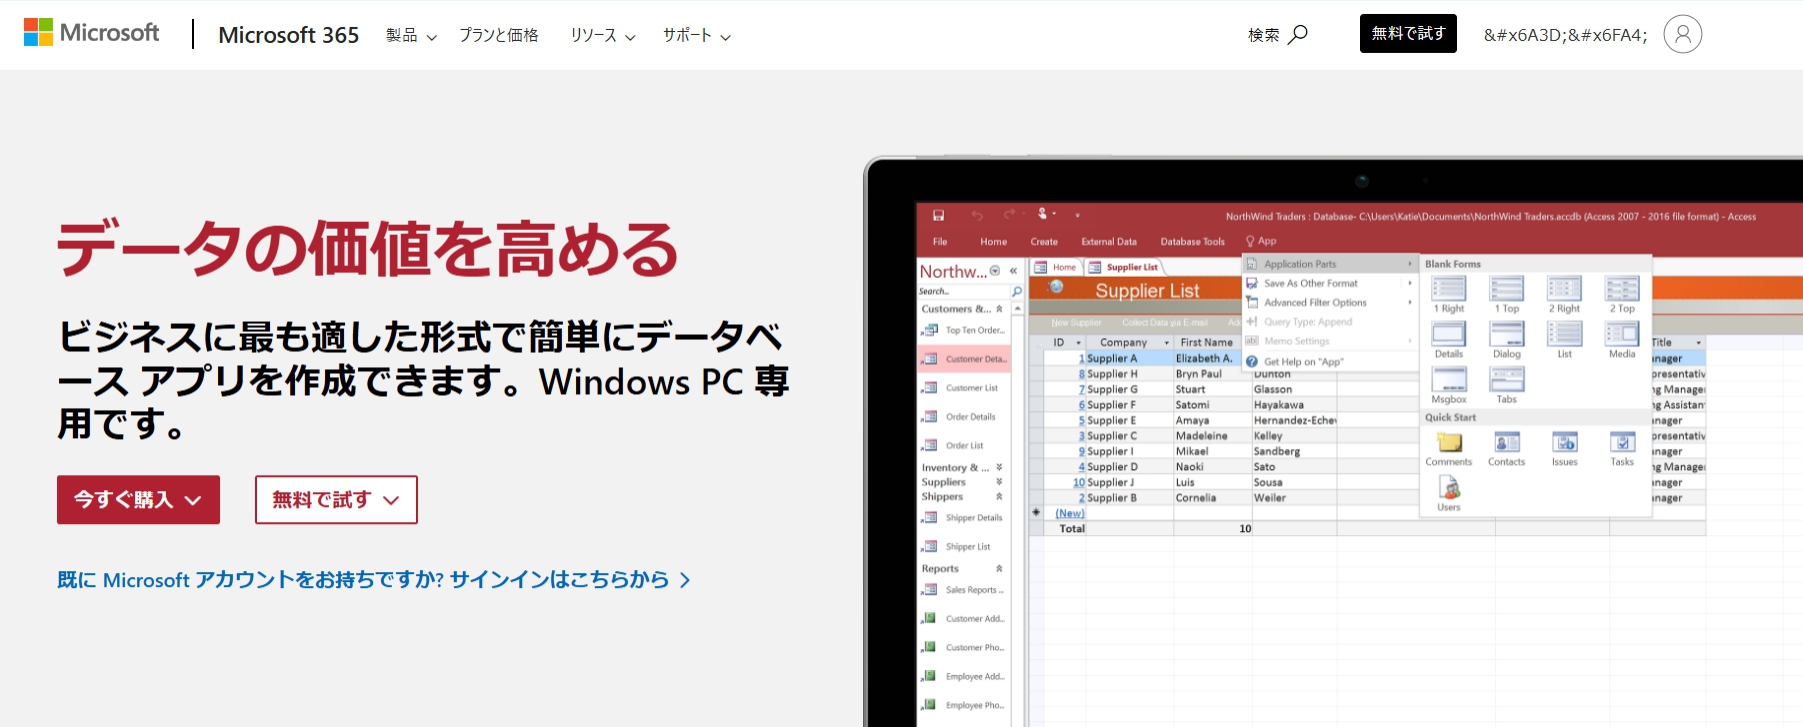
Task: Expand the 製品 dropdown menu
Action: [x=411, y=36]
